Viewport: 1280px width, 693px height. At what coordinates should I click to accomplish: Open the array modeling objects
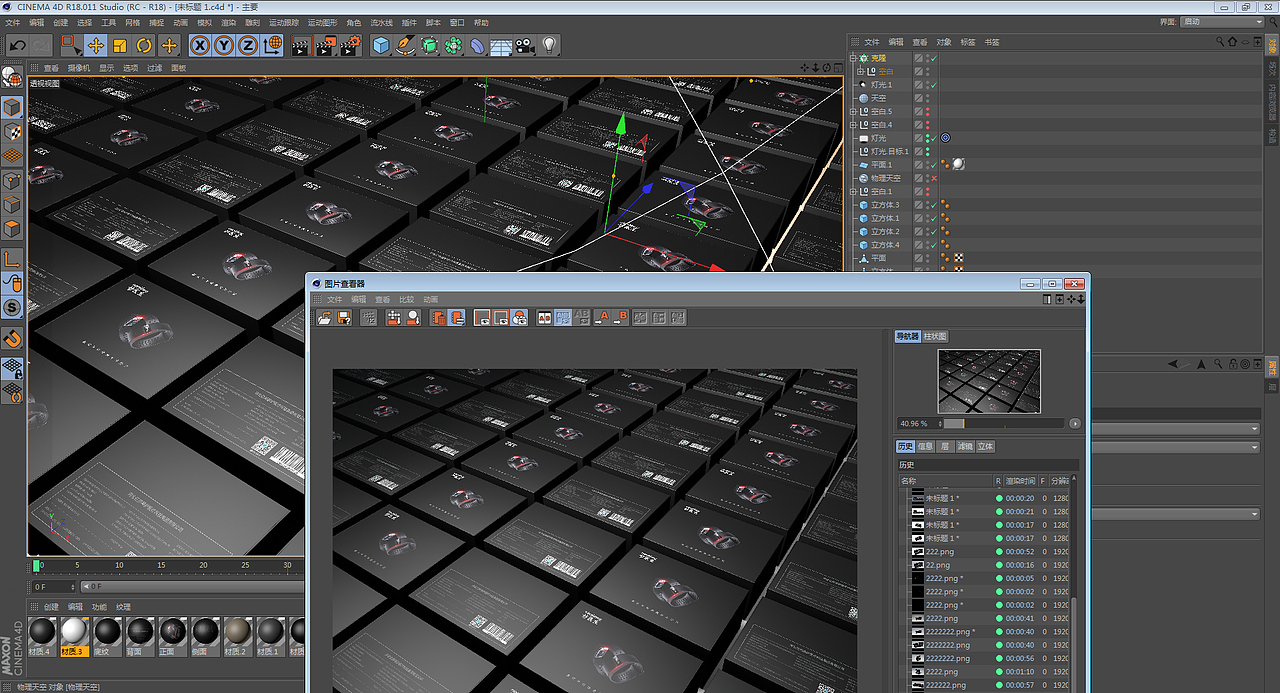pyautogui.click(x=453, y=45)
